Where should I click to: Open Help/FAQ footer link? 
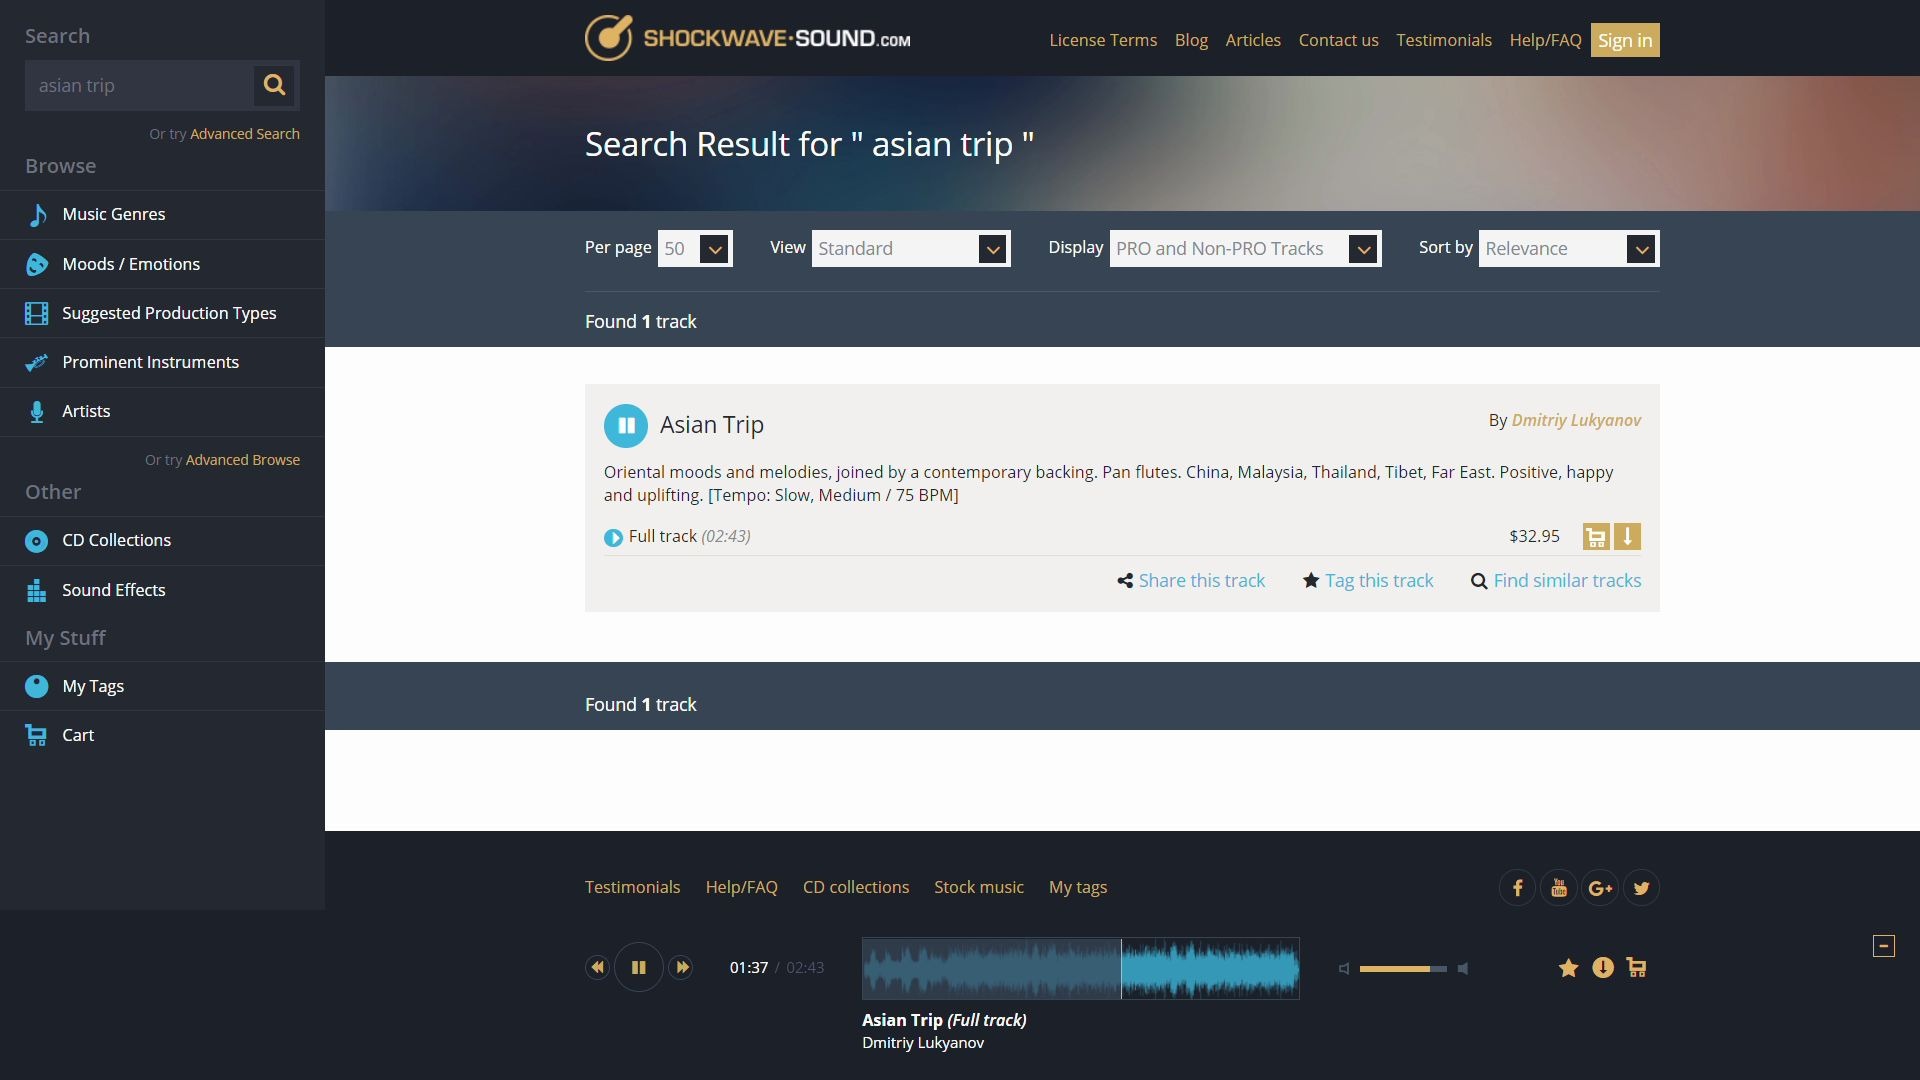click(x=741, y=887)
